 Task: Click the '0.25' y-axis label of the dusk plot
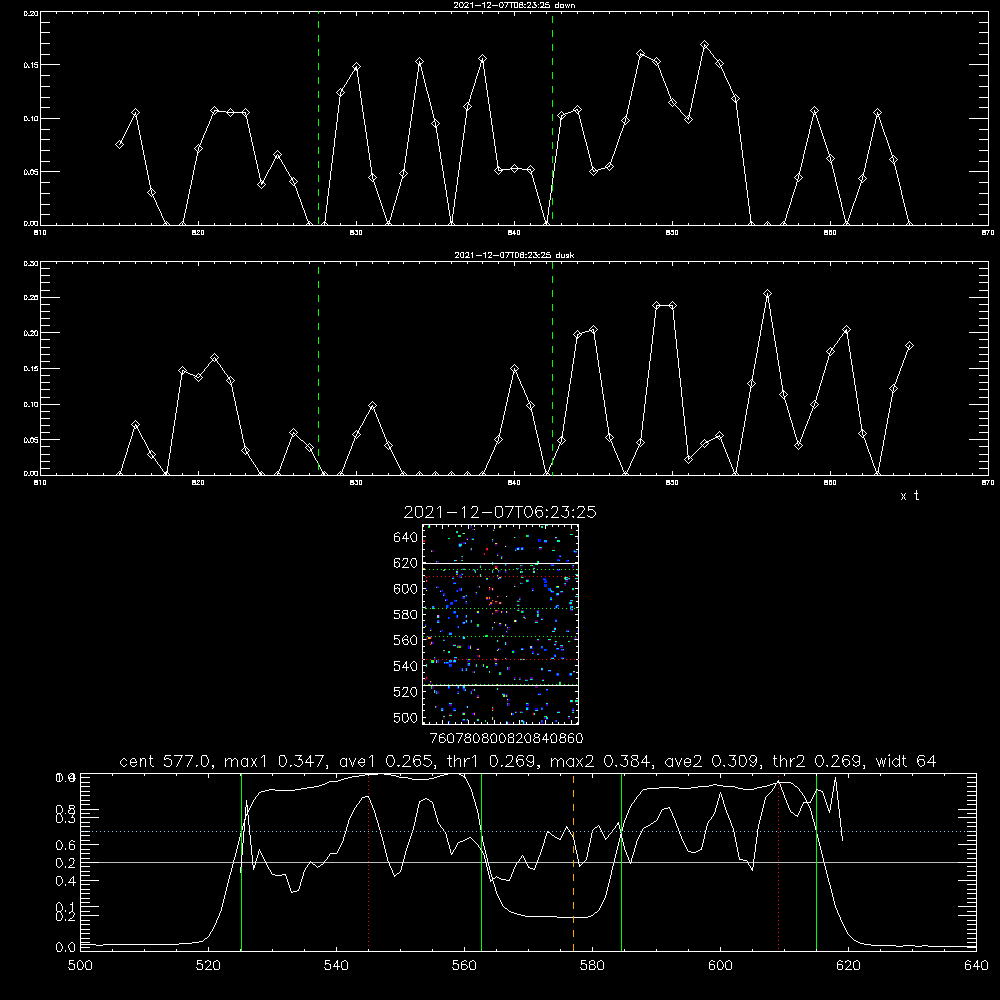(31, 298)
